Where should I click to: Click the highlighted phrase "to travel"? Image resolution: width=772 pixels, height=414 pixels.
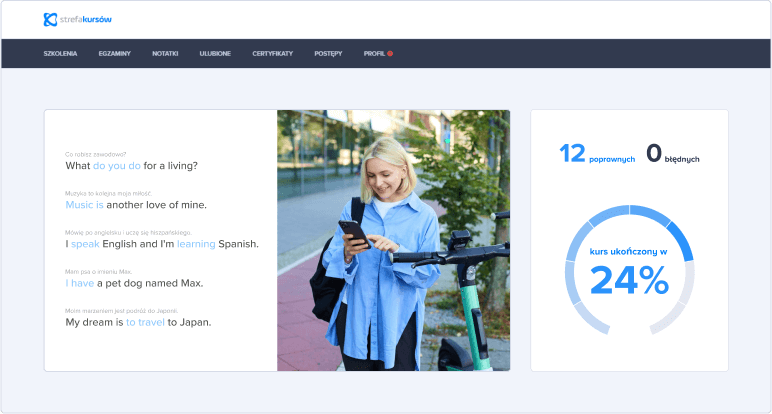(x=145, y=322)
